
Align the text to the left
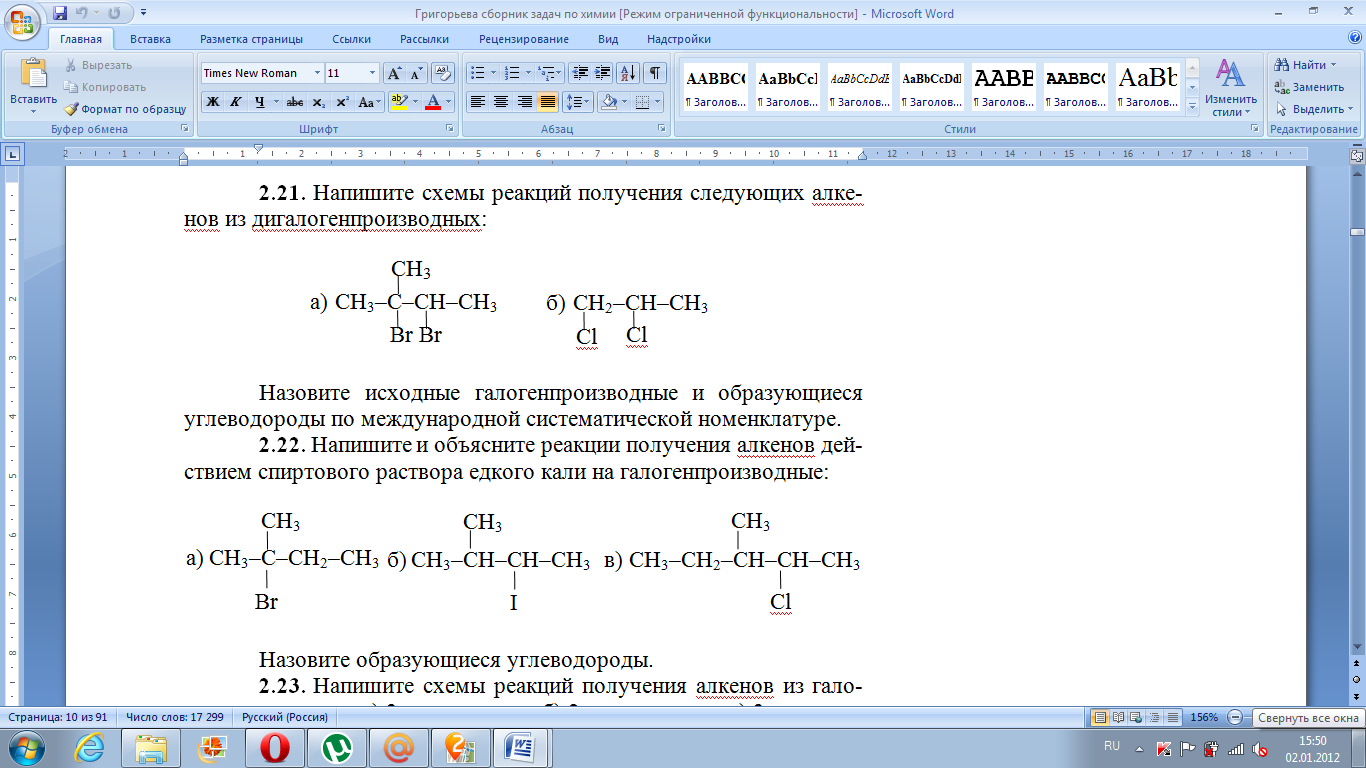(478, 102)
